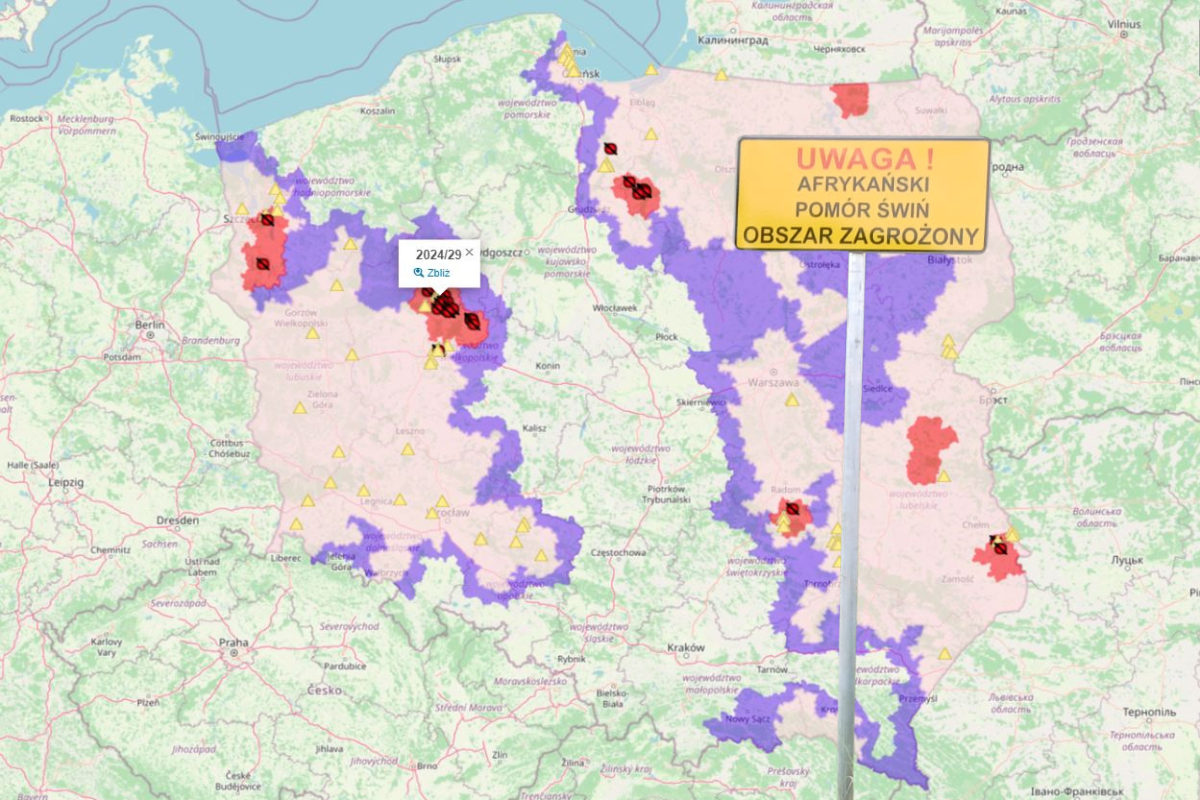Click the Praha city label

(233, 643)
